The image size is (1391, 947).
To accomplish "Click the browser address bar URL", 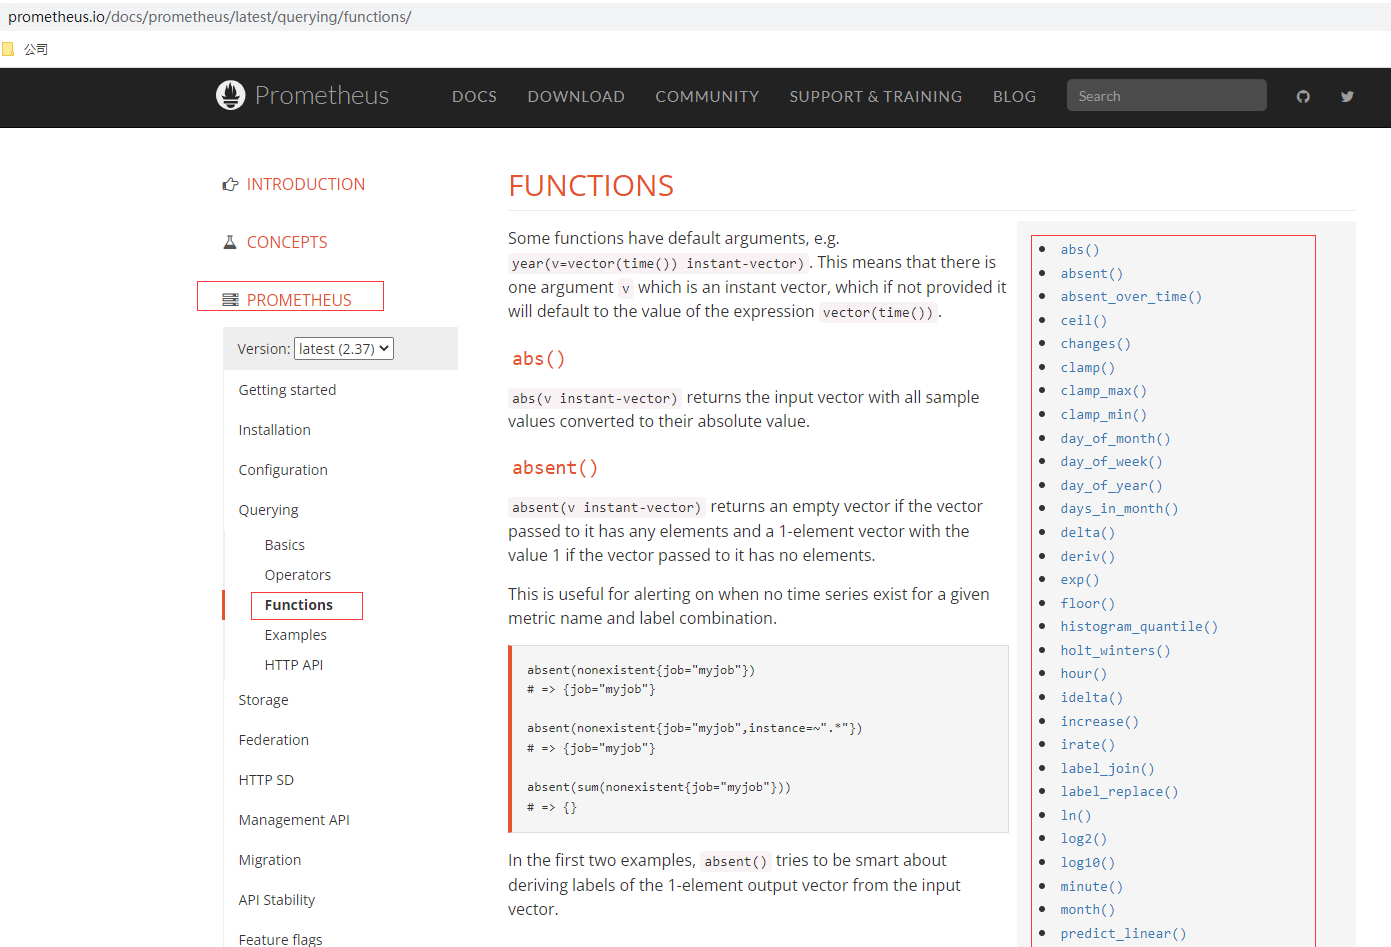I will (210, 17).
